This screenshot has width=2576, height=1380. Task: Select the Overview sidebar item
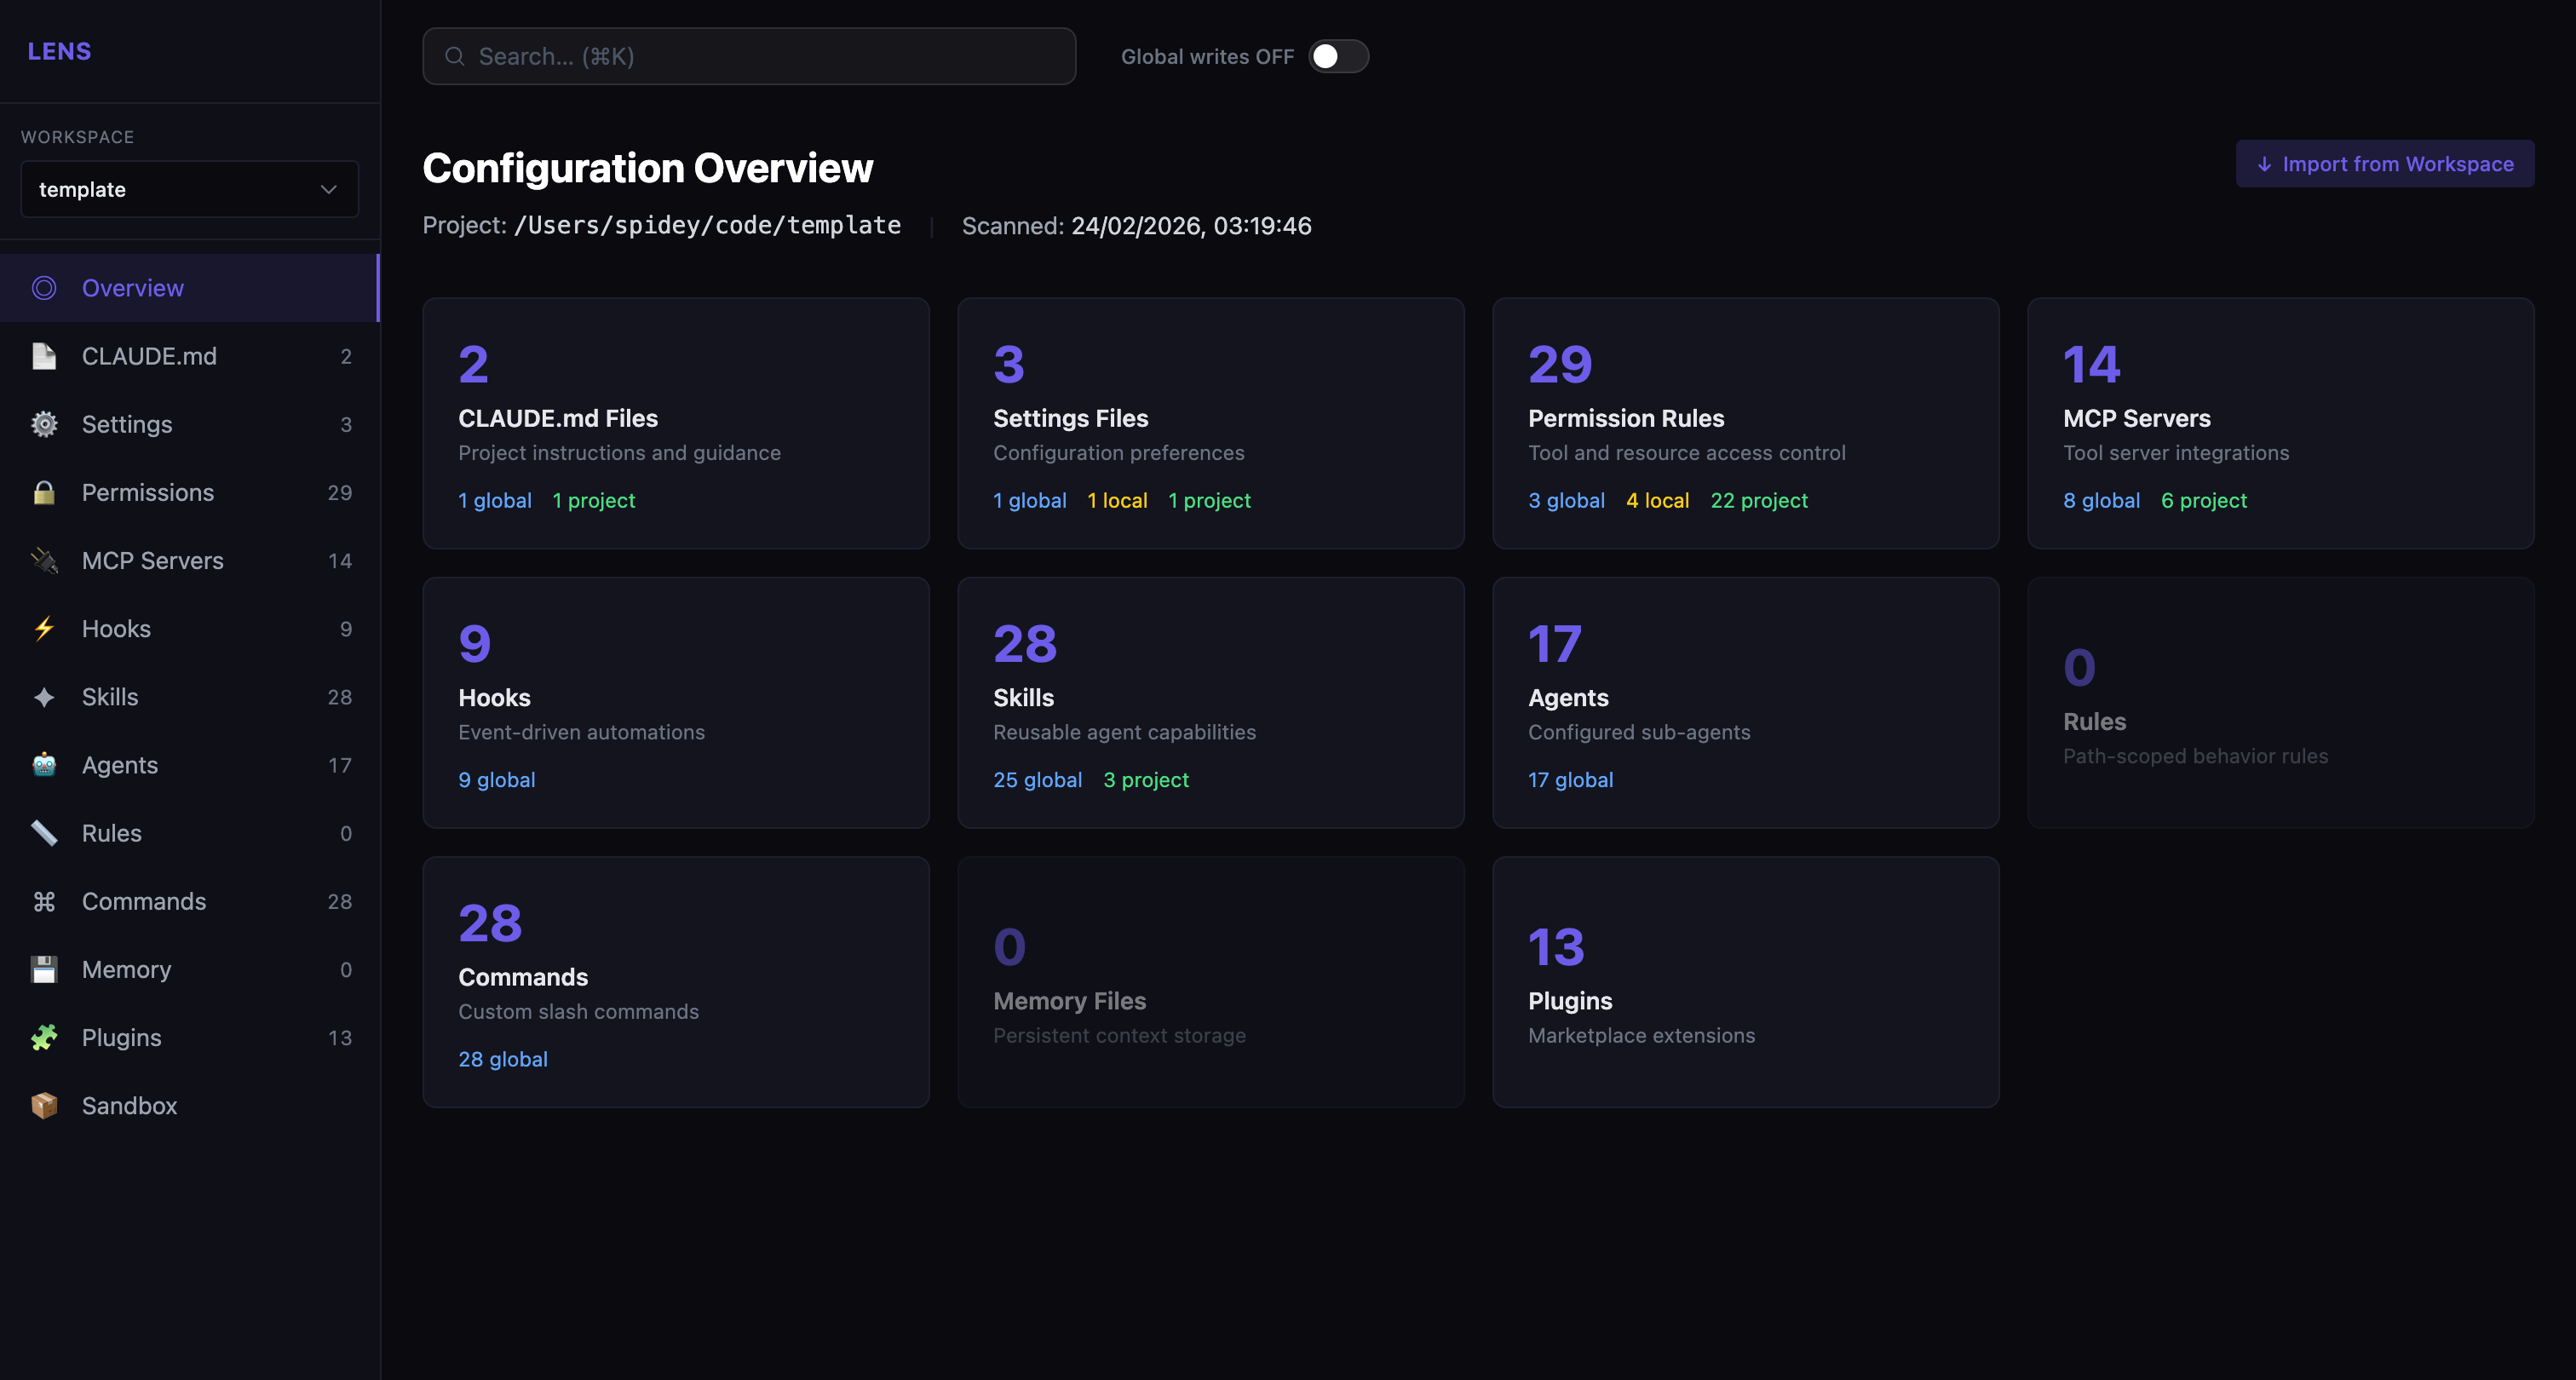click(x=132, y=288)
